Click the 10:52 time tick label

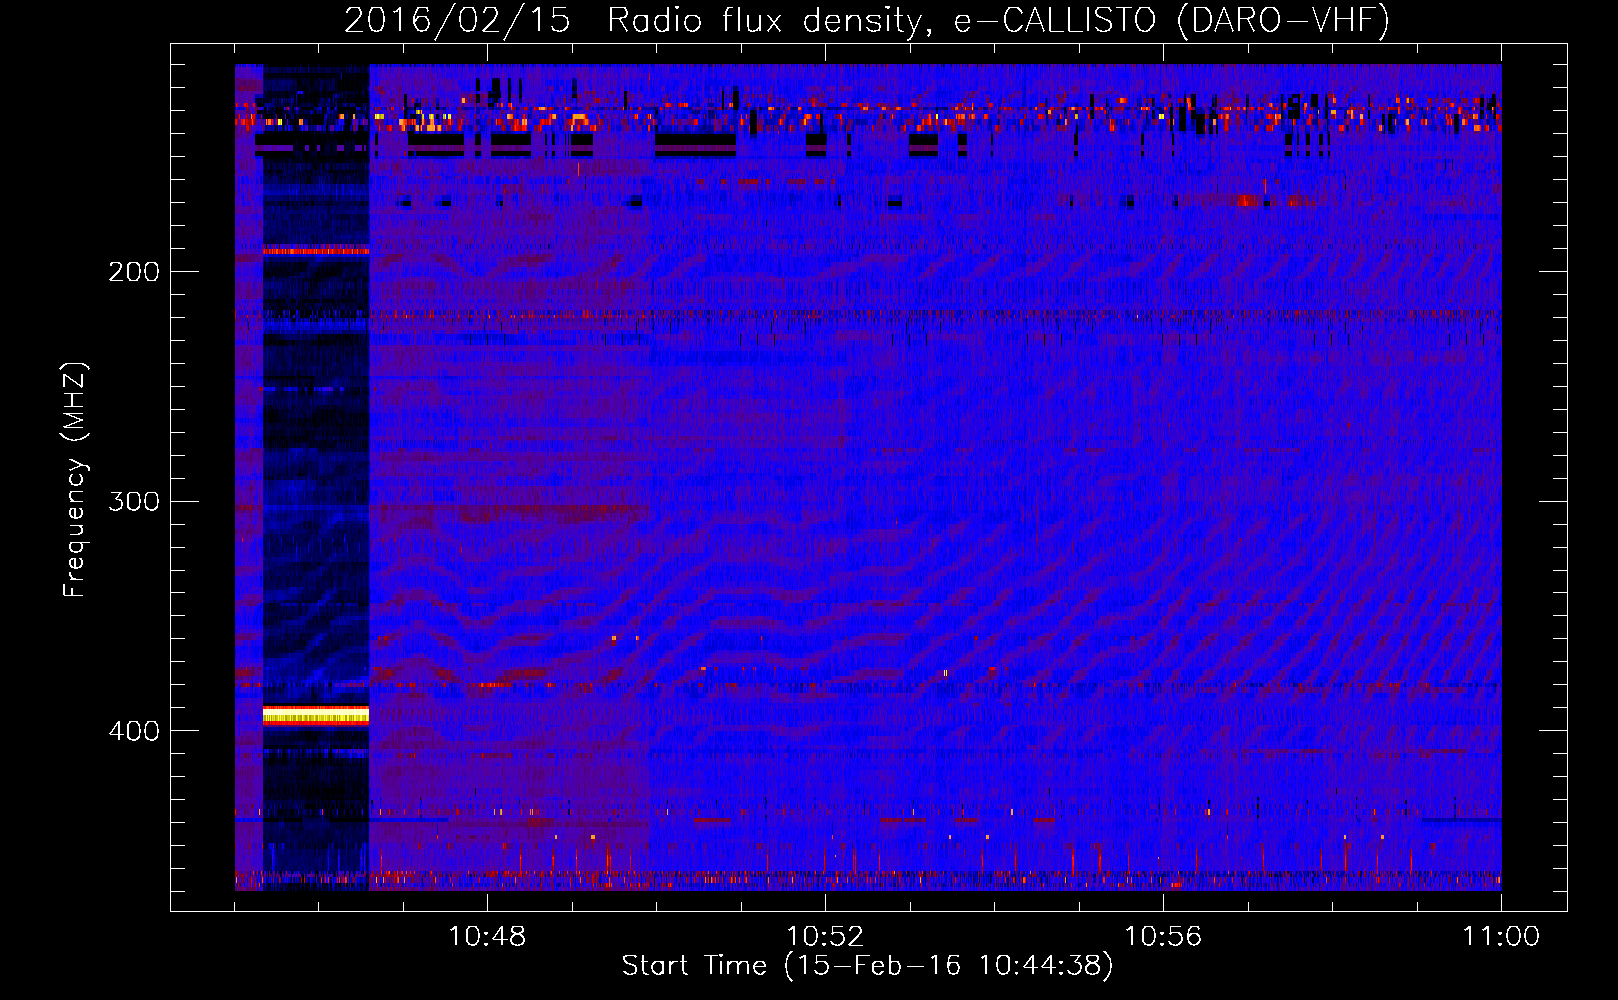pyautogui.click(x=825, y=936)
